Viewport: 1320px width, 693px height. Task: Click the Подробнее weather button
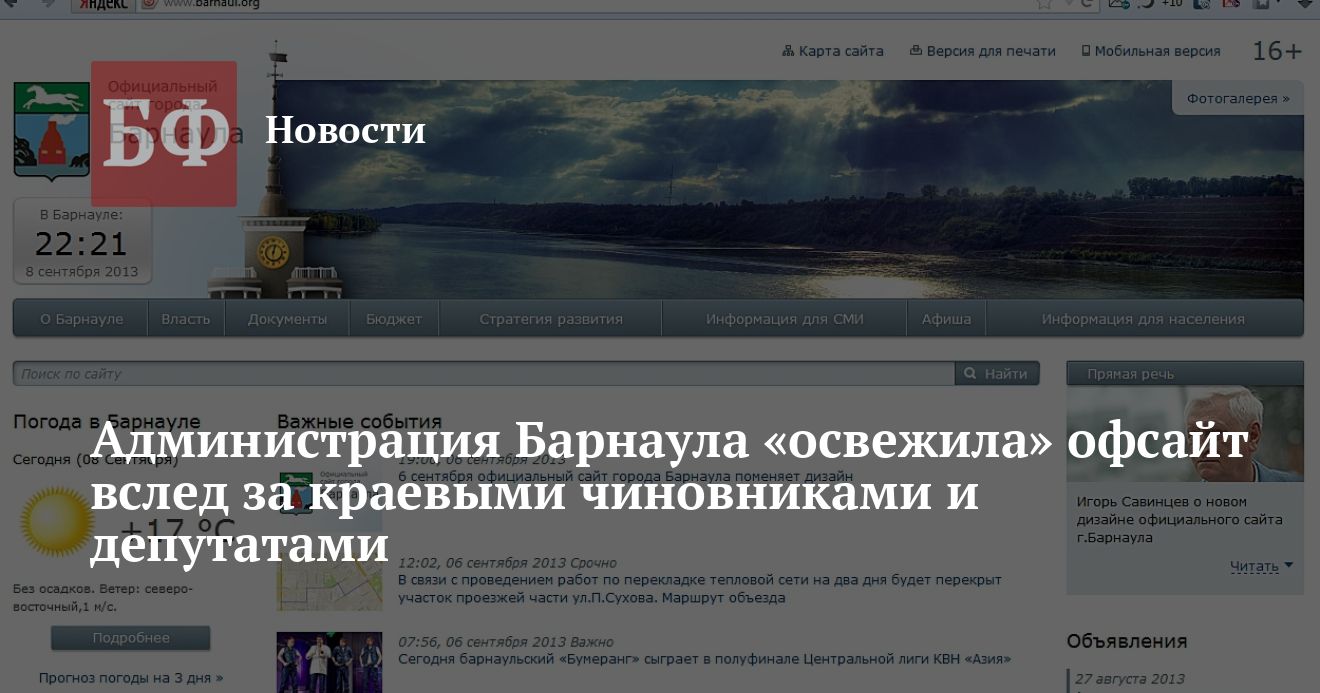coord(131,638)
